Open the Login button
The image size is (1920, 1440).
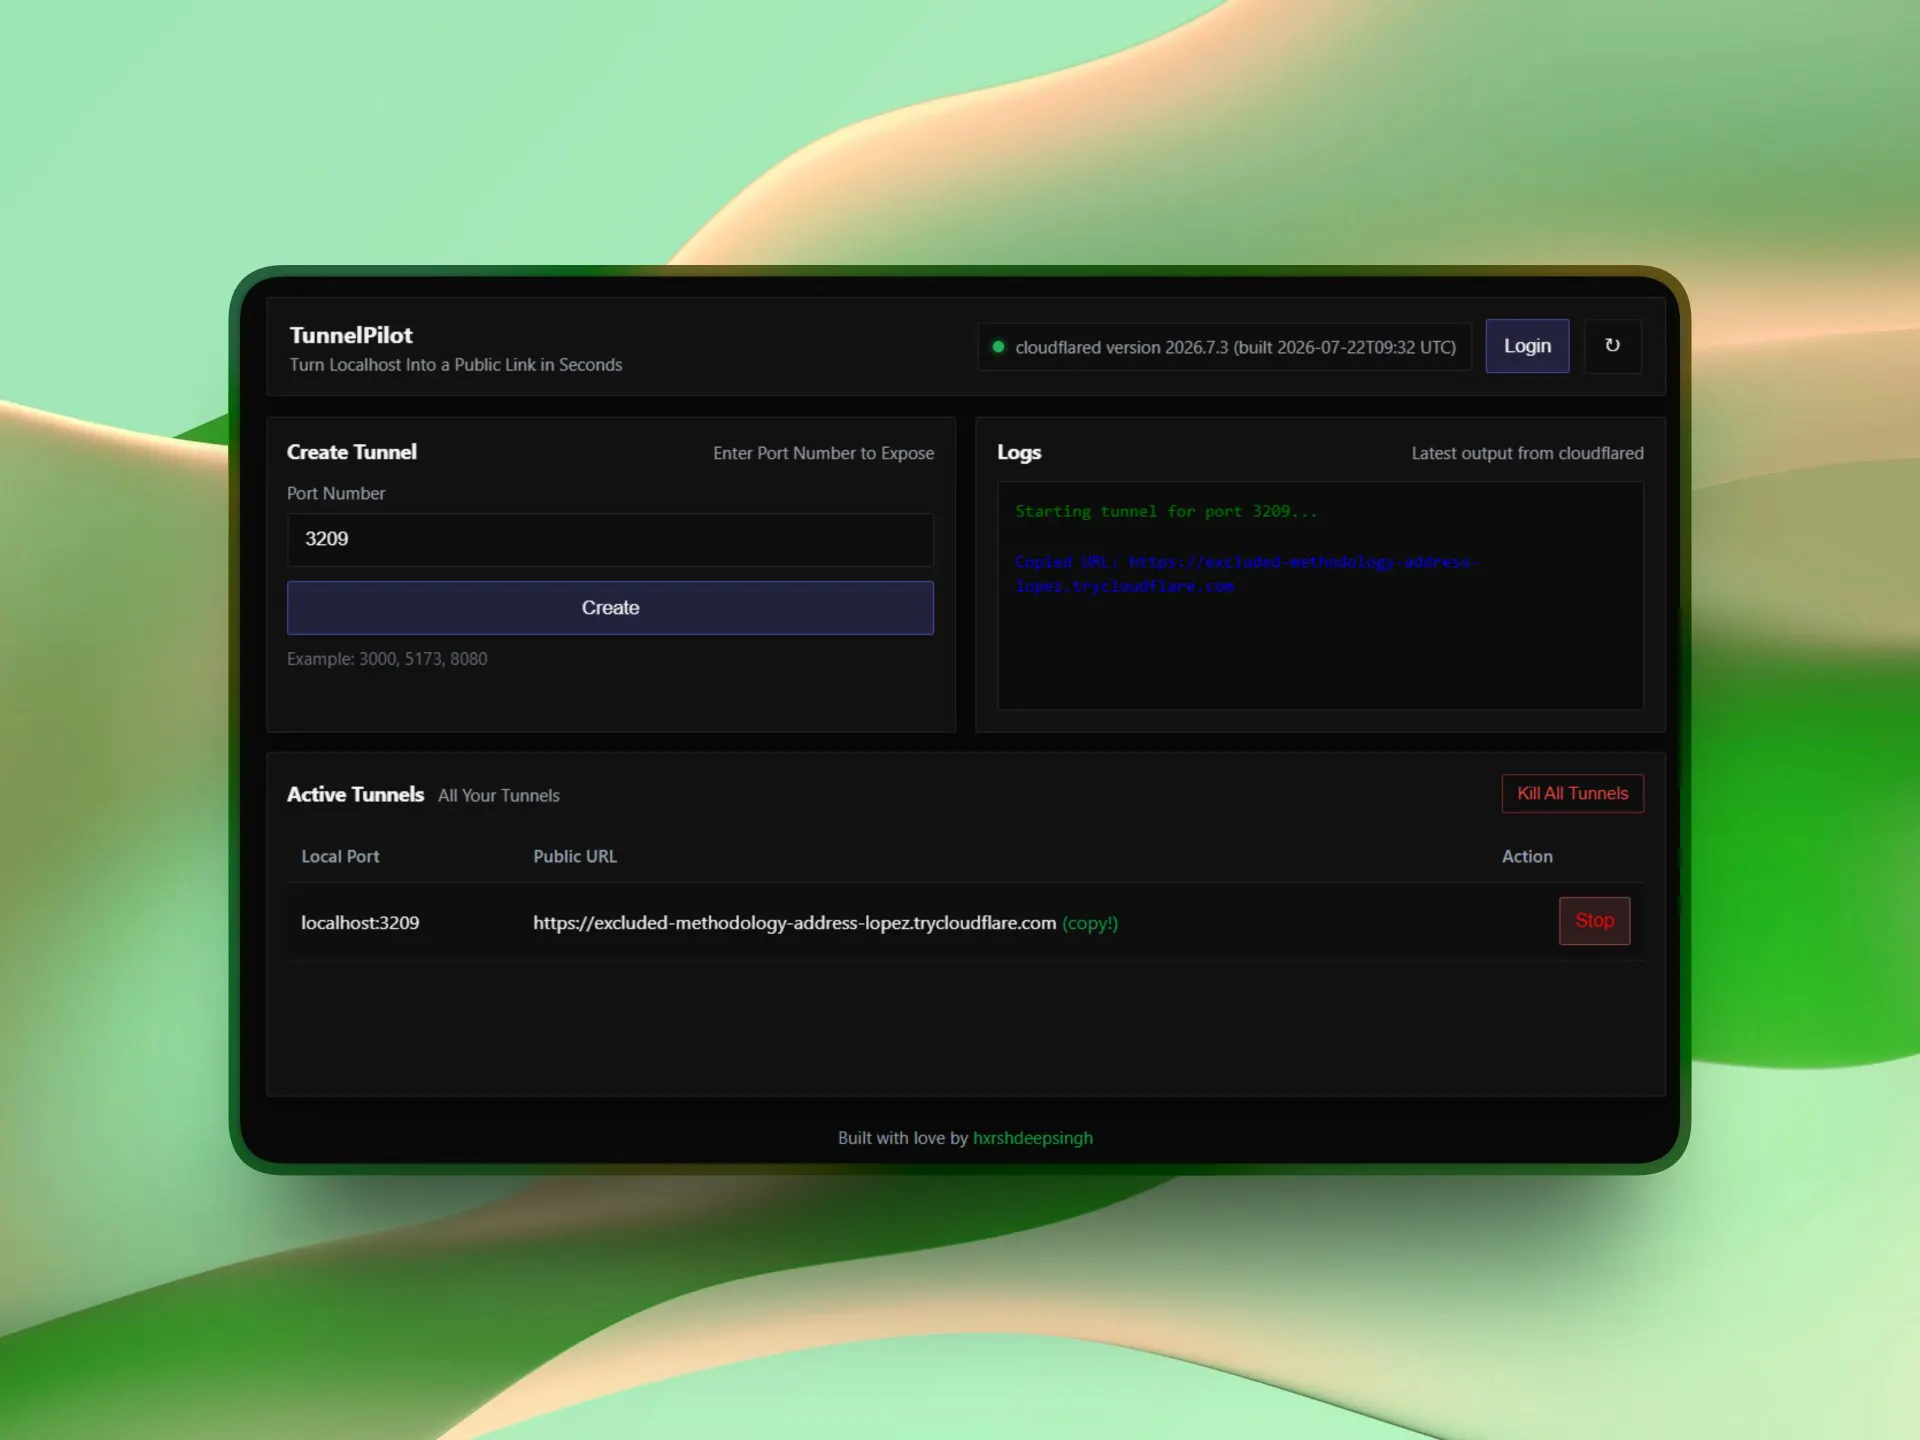1527,346
